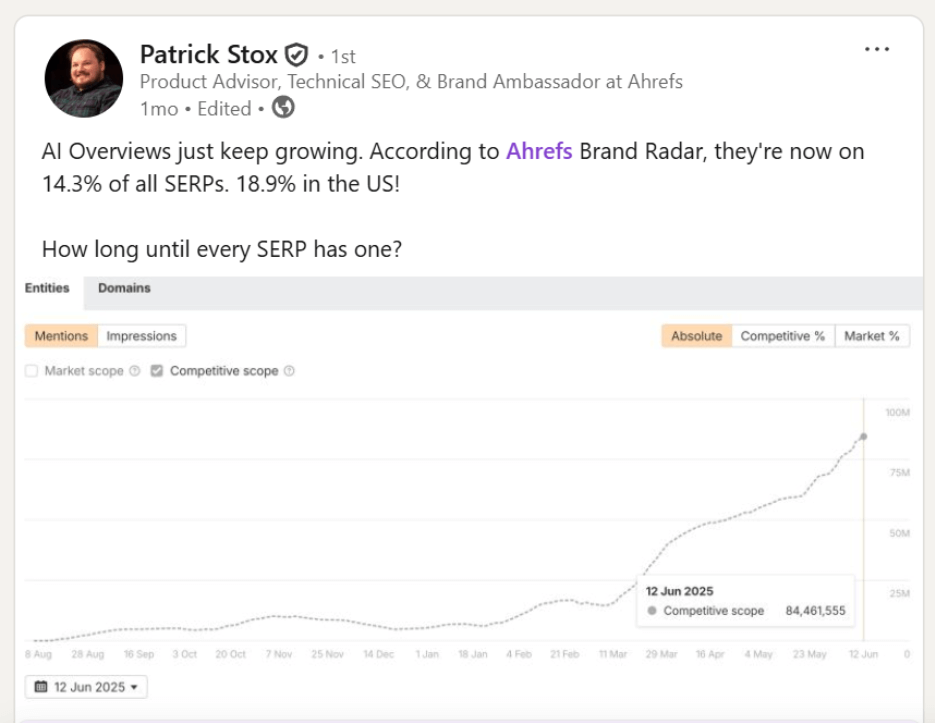Select the Competitive % display mode
Image resolution: width=935 pixels, height=723 pixels.
pos(782,336)
